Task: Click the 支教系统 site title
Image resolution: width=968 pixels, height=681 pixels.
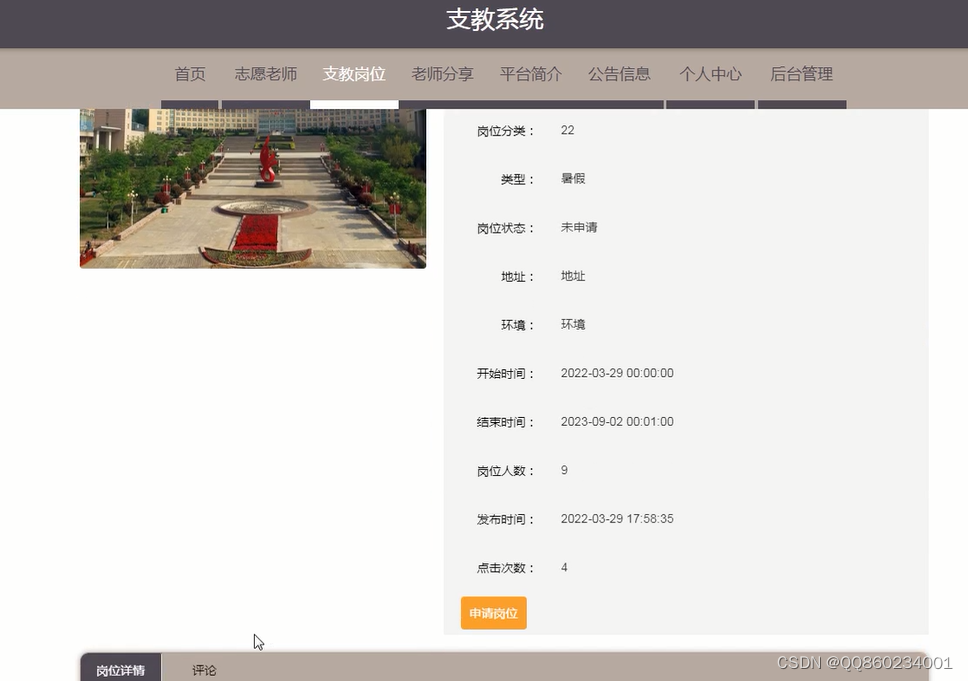Action: tap(495, 20)
